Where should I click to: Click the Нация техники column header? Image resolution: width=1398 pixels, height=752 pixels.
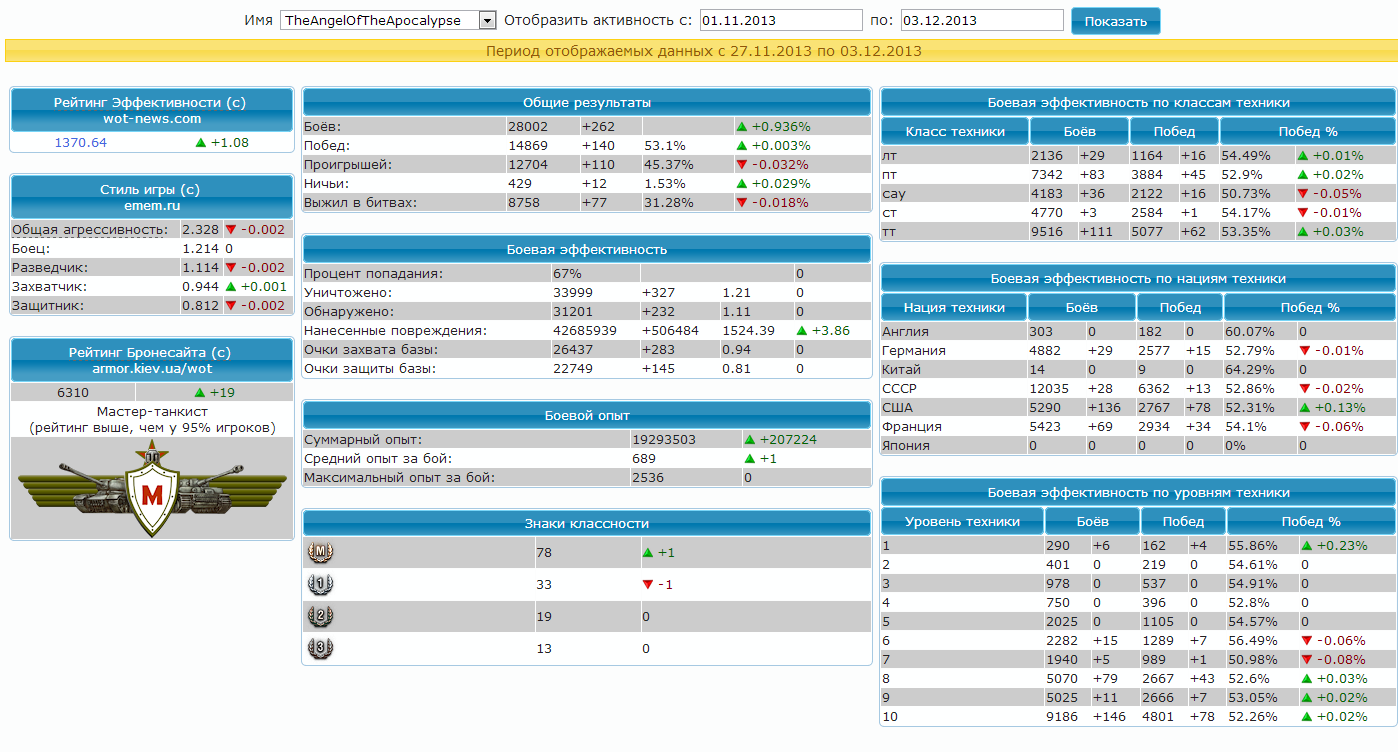pyautogui.click(x=954, y=308)
